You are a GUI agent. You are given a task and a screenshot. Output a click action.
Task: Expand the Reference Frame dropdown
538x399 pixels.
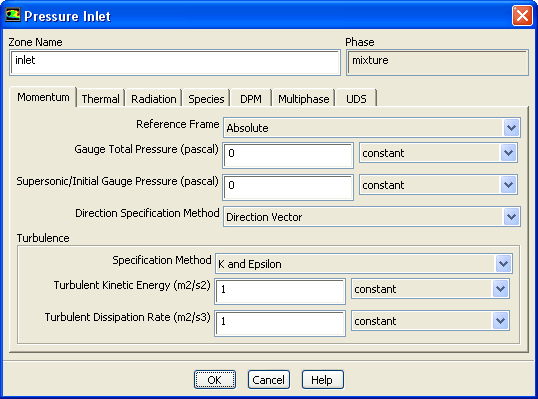372,128
